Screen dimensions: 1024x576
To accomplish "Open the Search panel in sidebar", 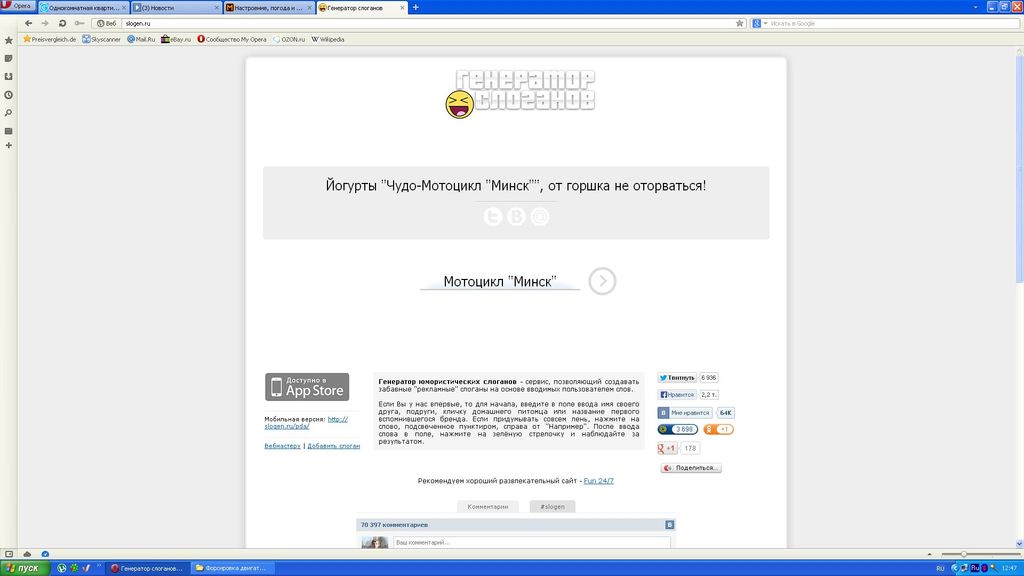I will click(x=8, y=114).
